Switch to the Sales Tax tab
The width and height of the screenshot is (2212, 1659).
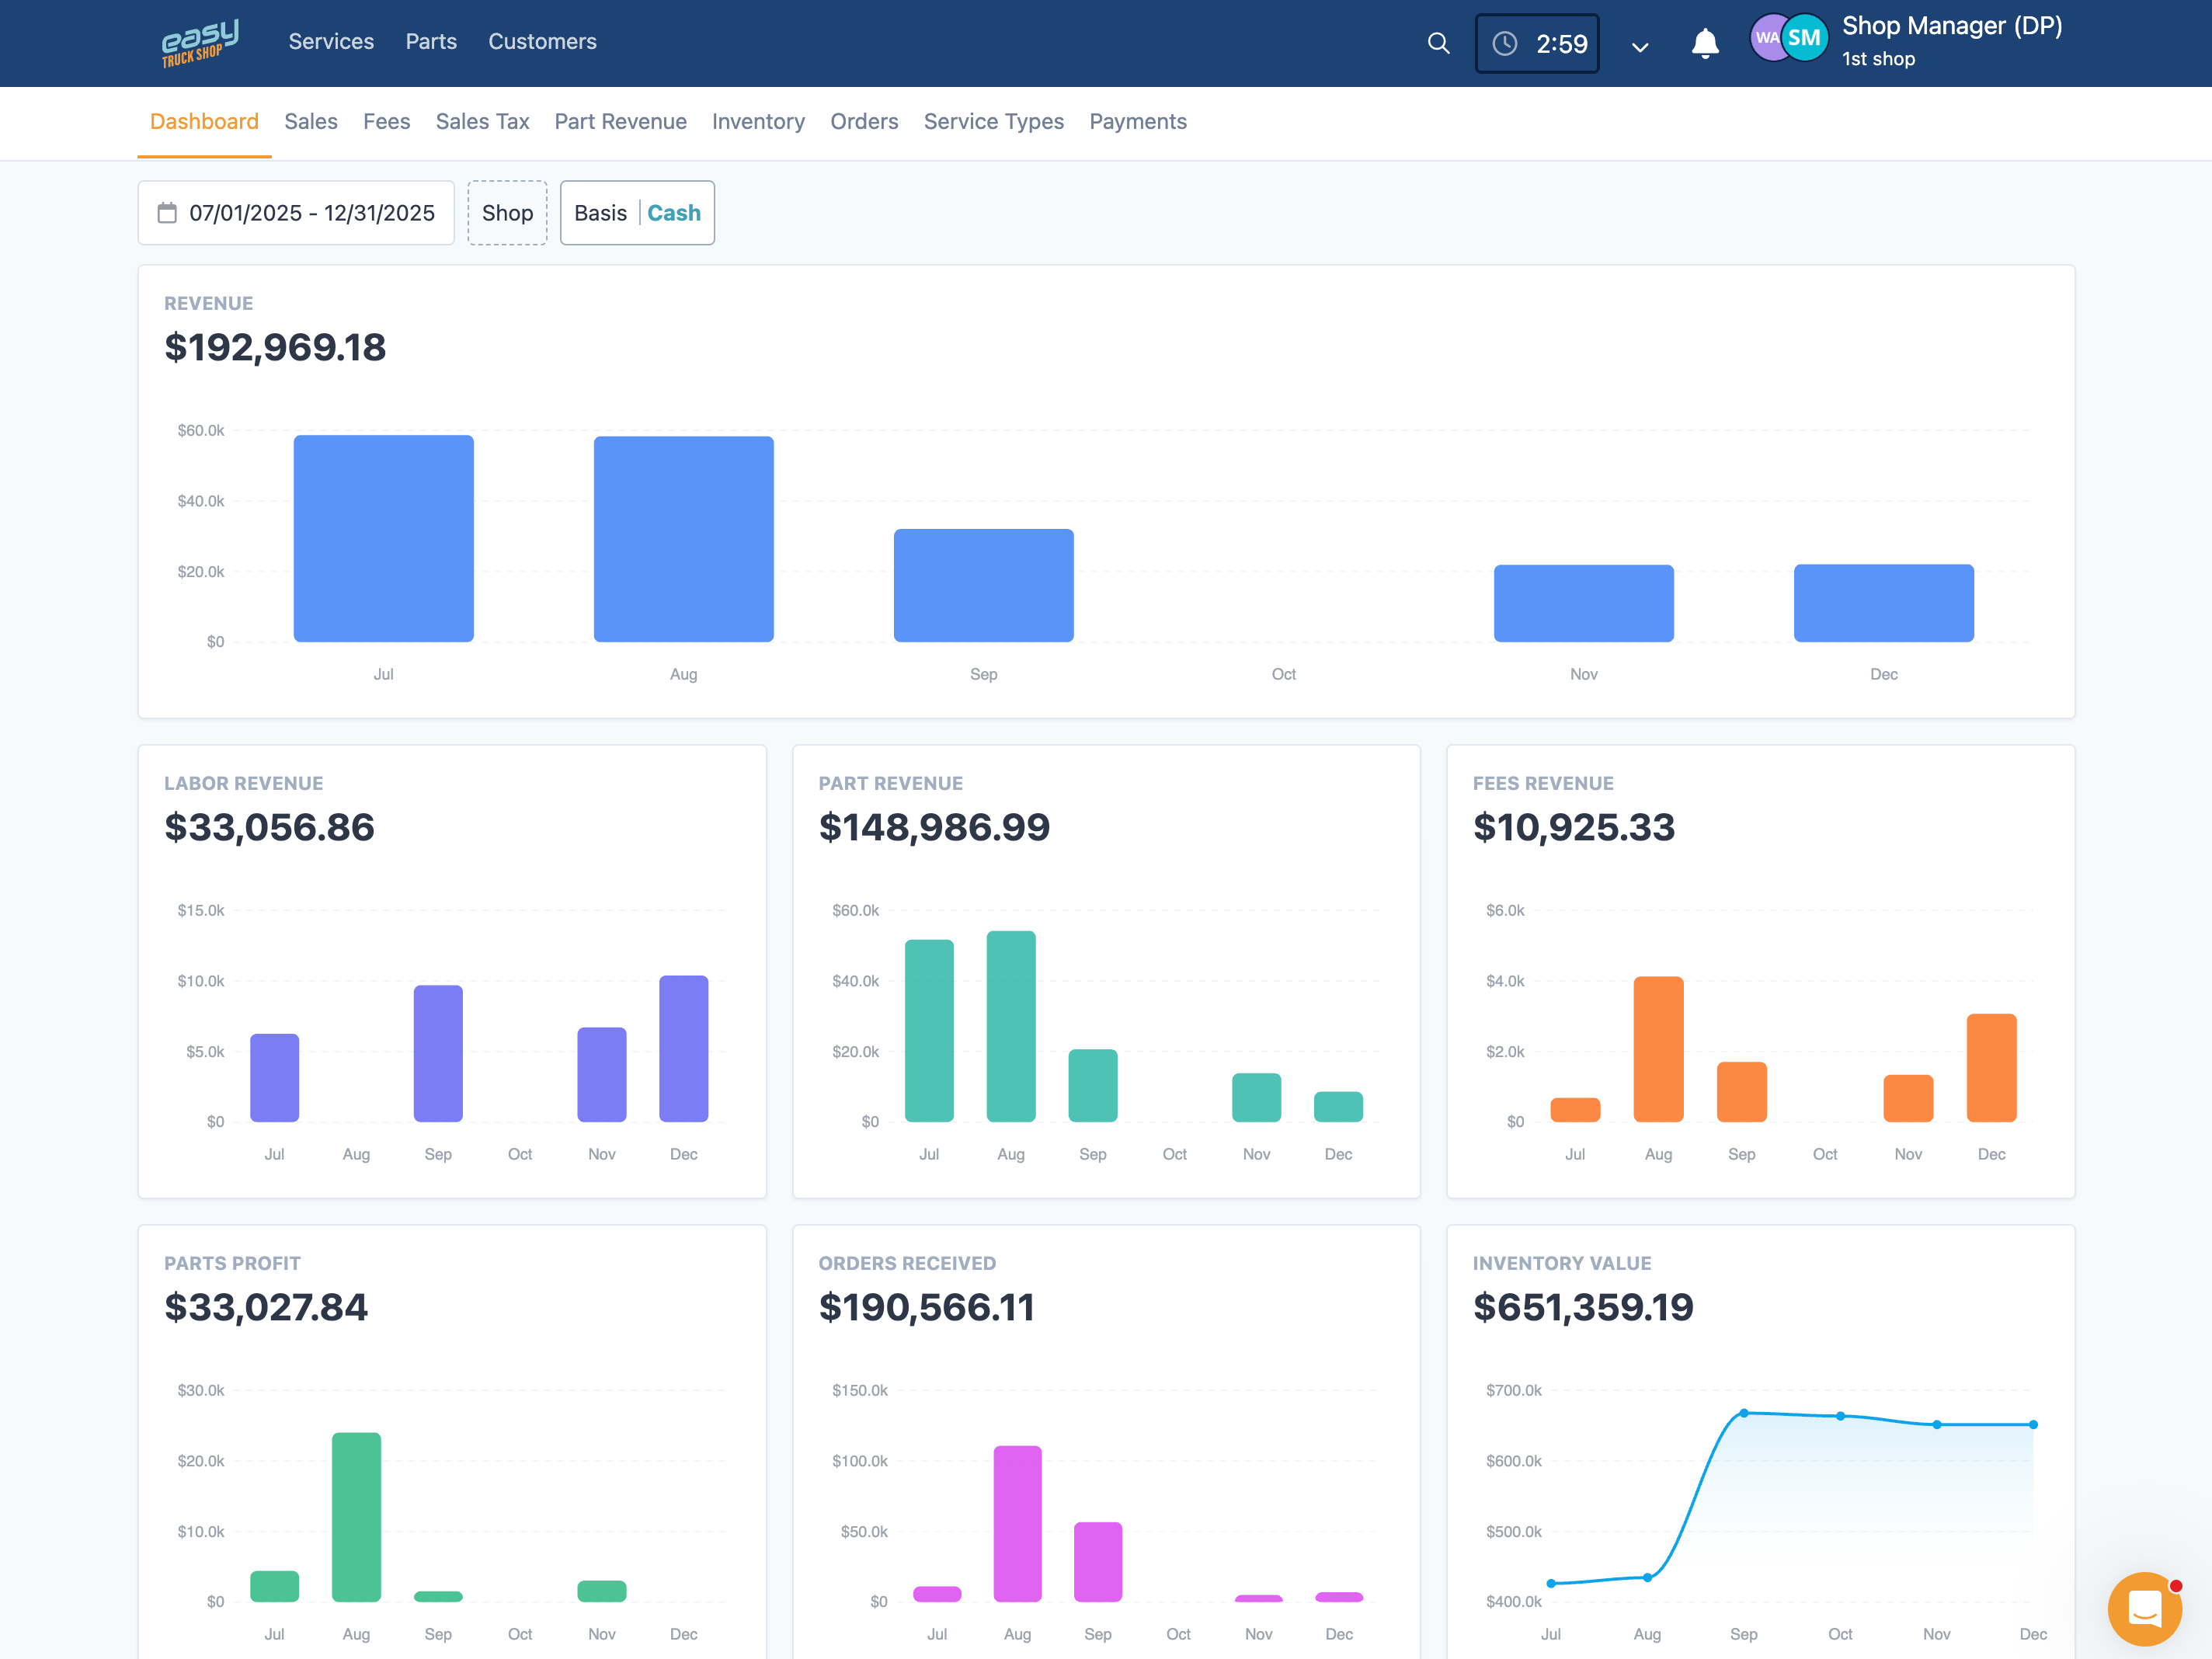click(482, 121)
